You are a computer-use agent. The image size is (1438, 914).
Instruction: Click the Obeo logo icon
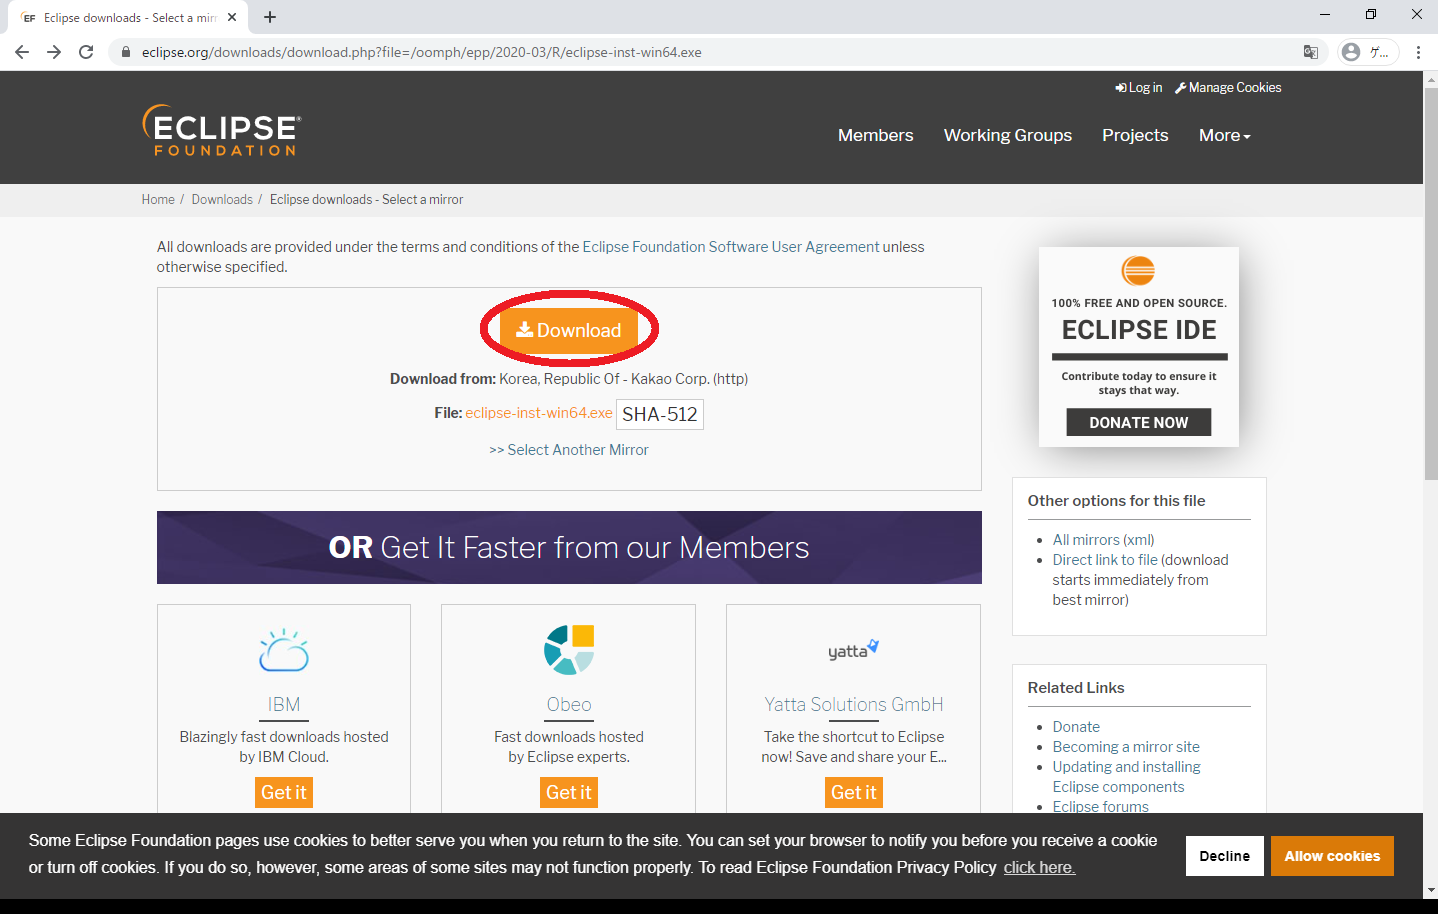569,650
